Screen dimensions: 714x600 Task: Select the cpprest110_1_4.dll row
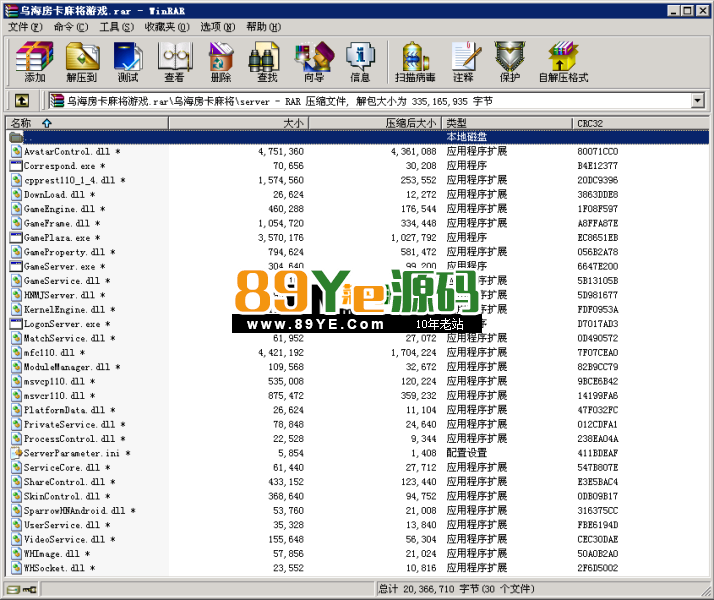[358, 180]
